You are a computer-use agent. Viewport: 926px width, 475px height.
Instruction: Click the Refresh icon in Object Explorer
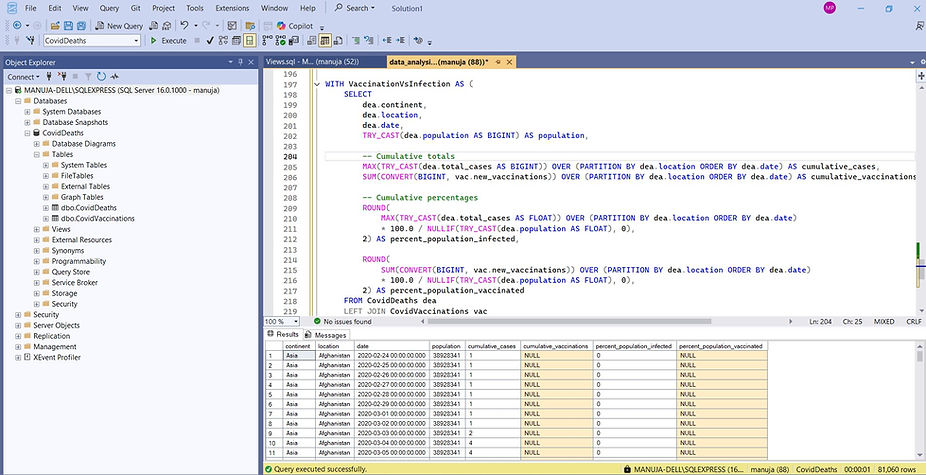tap(100, 76)
